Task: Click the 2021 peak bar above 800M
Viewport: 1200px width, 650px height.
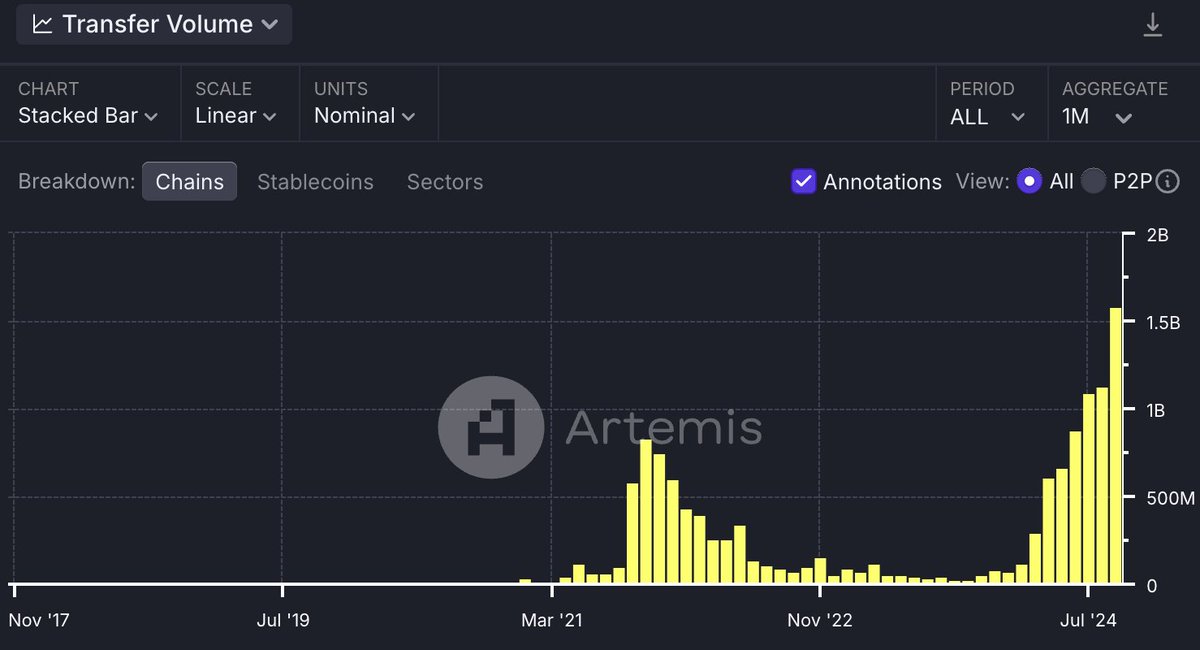Action: 646,512
